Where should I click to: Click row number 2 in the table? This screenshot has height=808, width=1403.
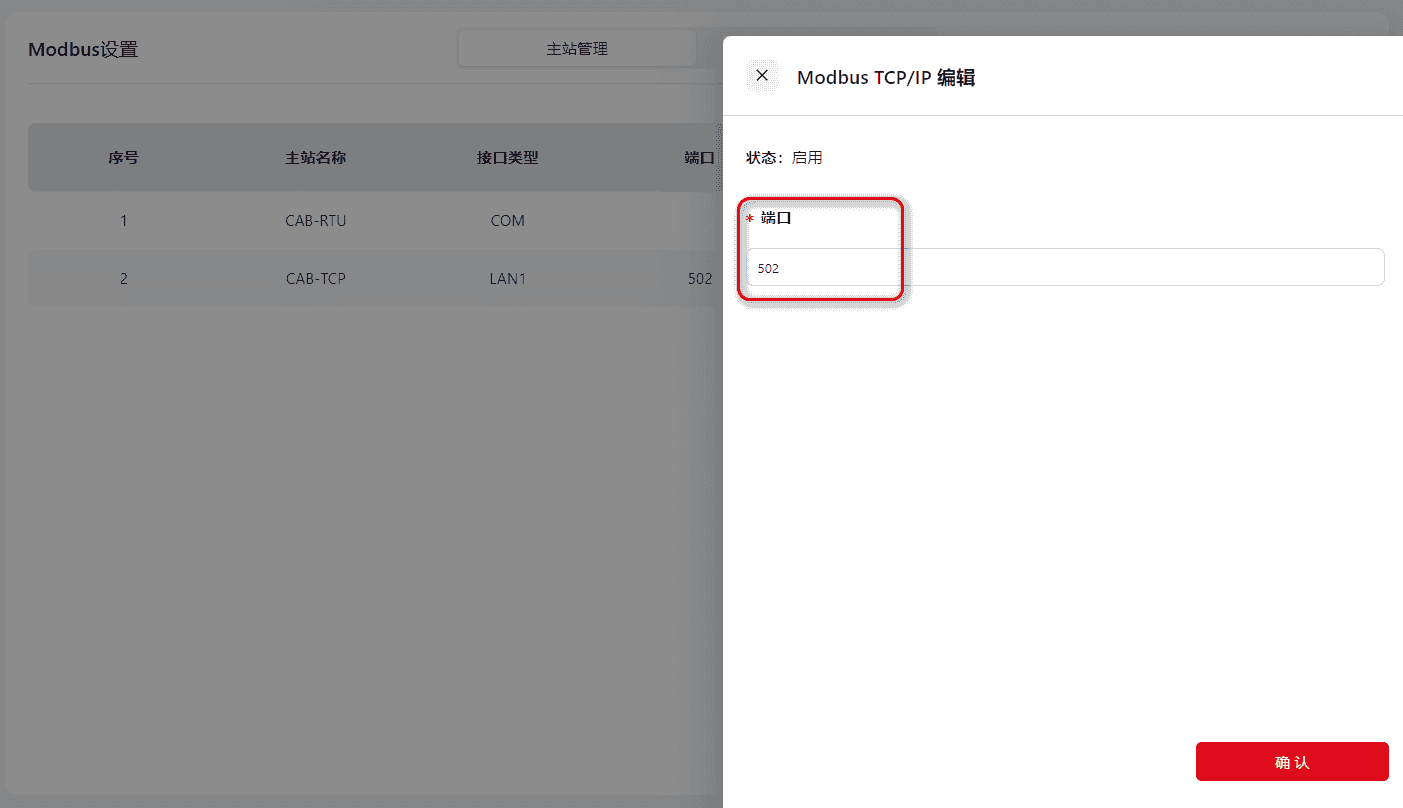pos(124,279)
